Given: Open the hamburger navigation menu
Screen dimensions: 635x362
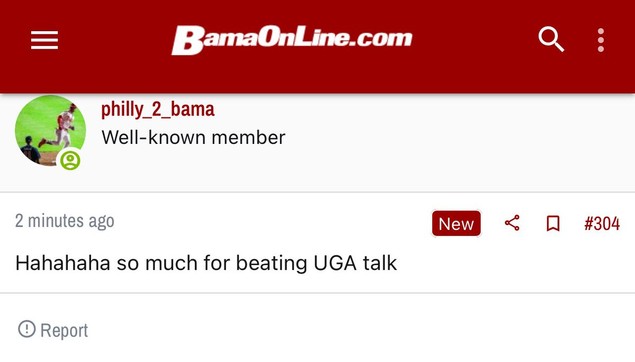Looking at the screenshot, I should [45, 40].
